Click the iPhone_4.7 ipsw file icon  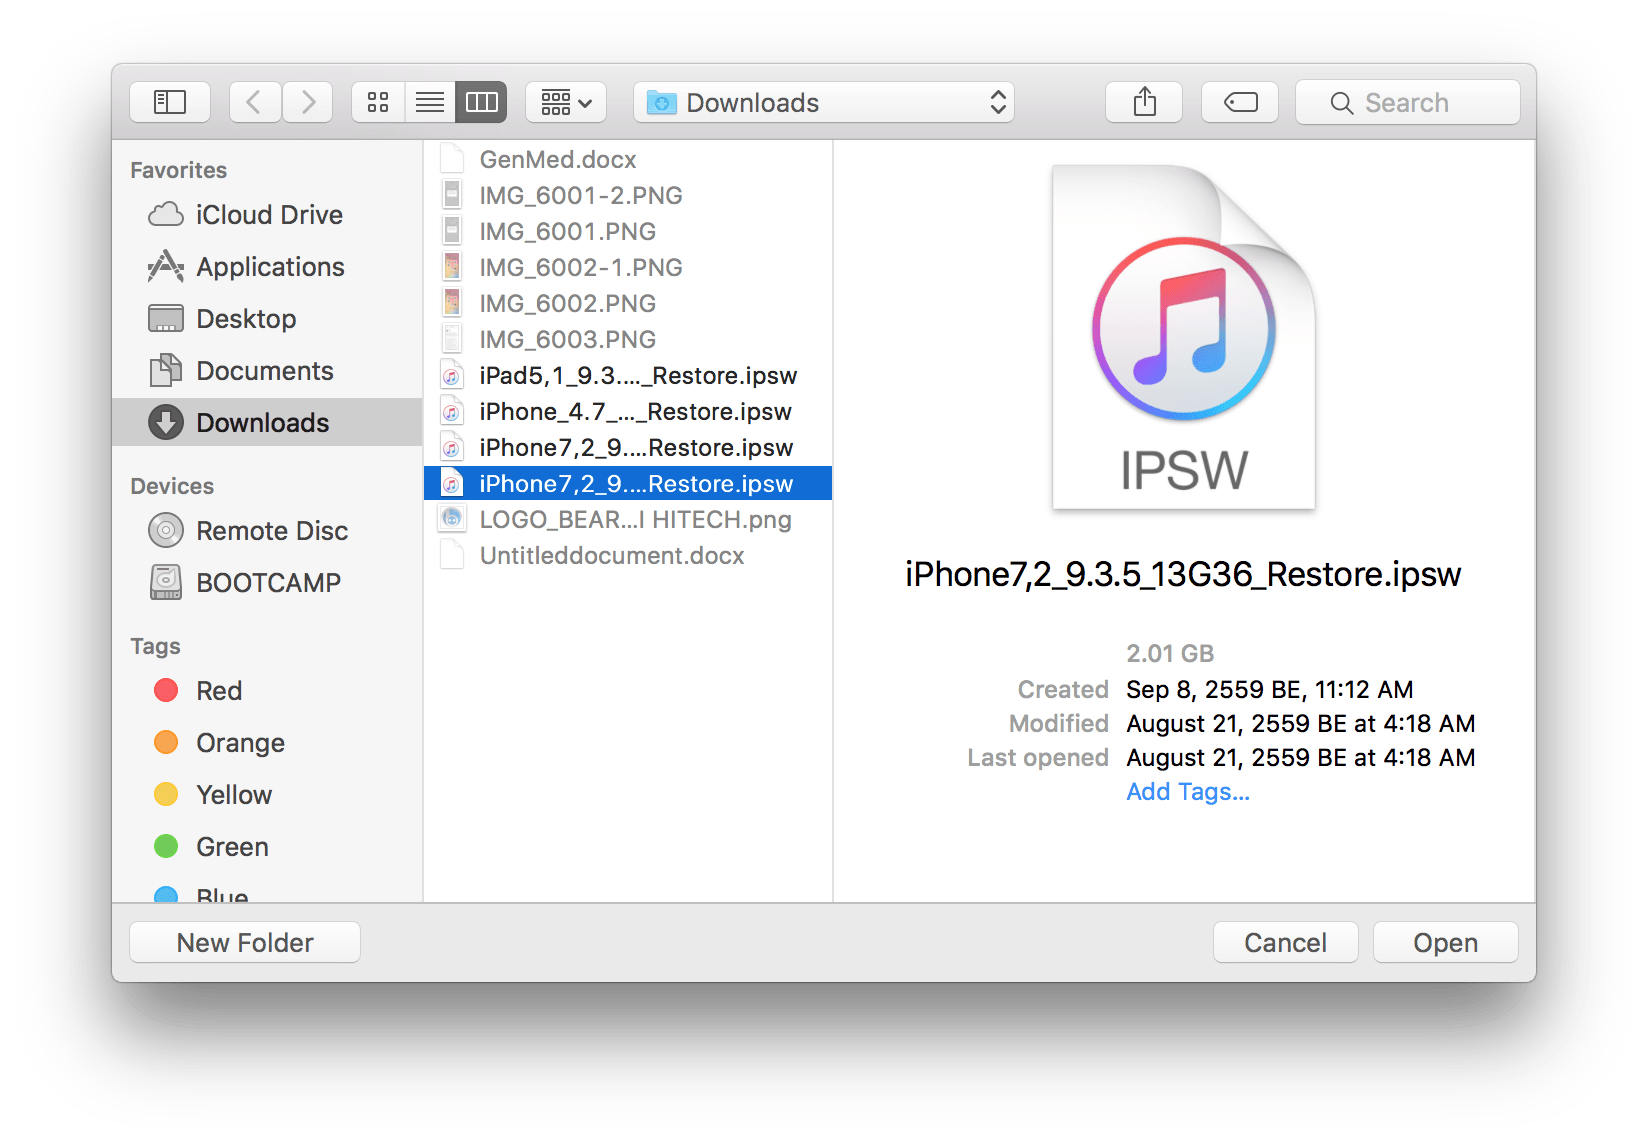(452, 412)
